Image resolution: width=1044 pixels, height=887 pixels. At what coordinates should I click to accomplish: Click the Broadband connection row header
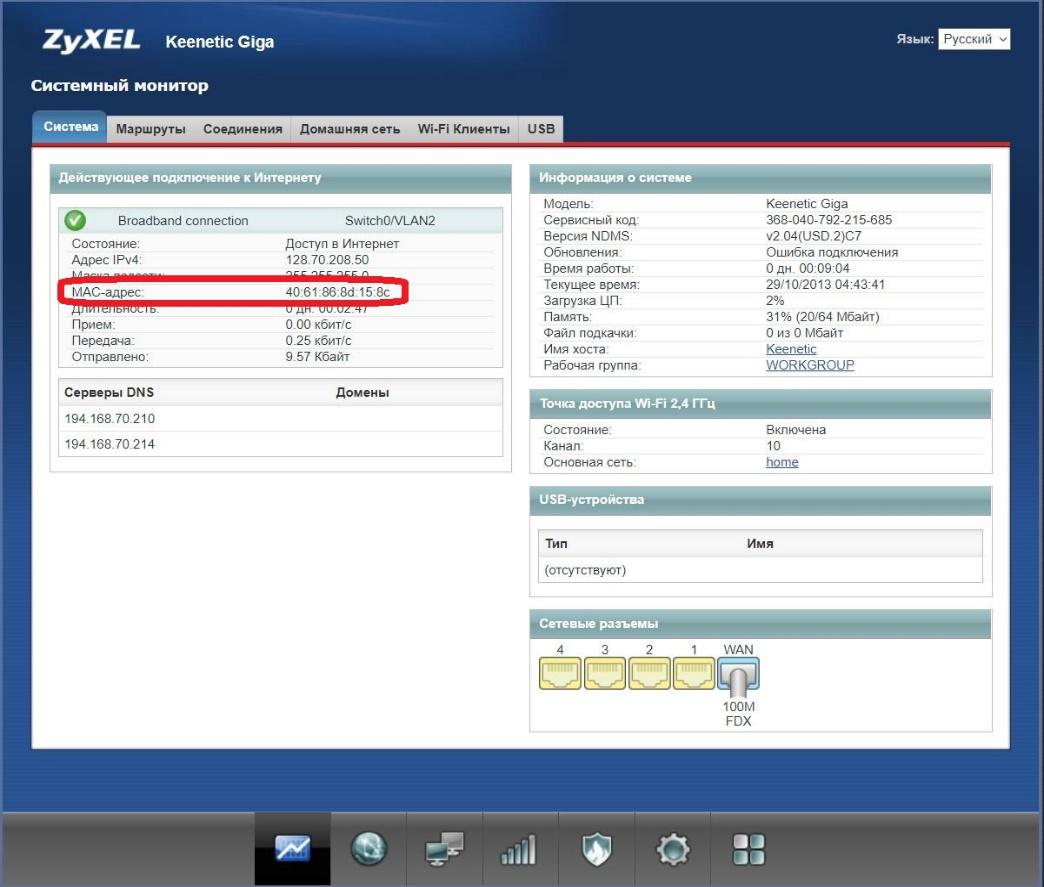tap(280, 220)
